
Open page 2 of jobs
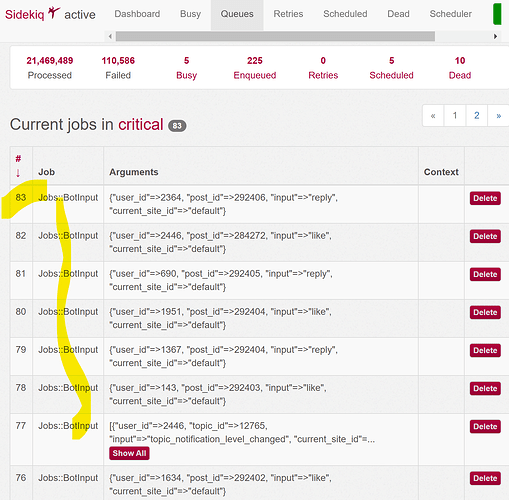click(x=477, y=116)
